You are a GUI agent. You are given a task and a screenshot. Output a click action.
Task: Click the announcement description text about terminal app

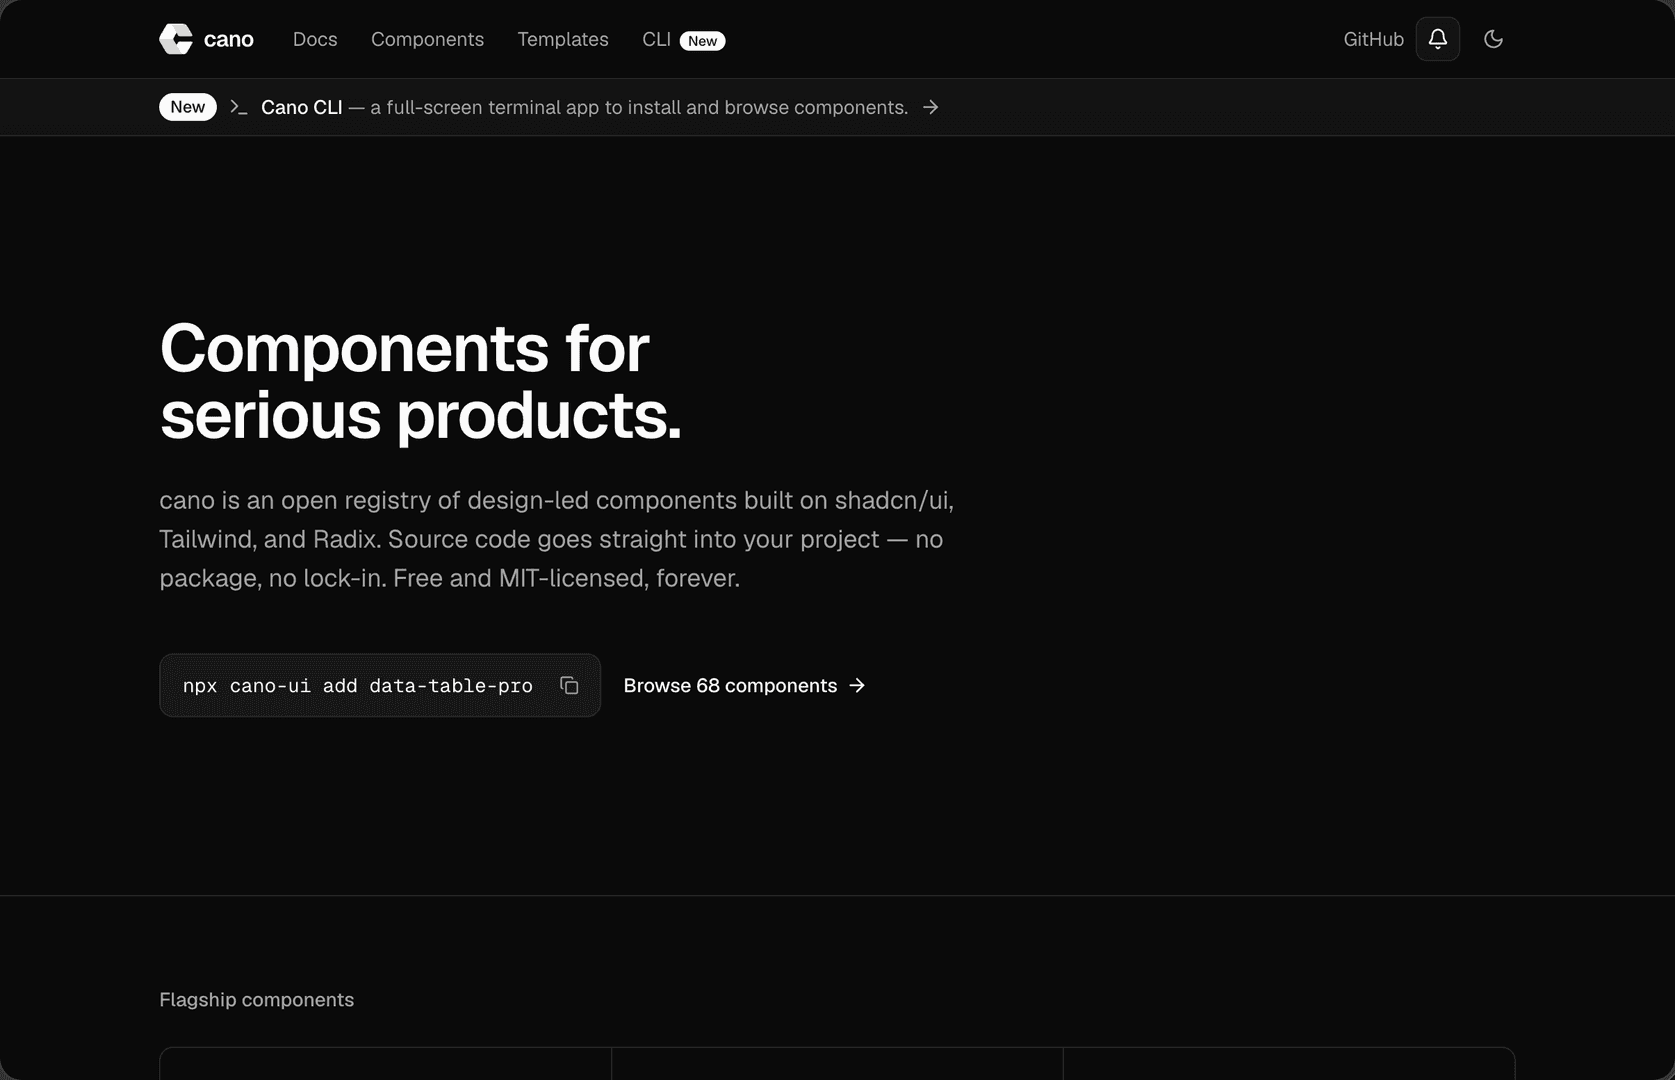tap(639, 107)
